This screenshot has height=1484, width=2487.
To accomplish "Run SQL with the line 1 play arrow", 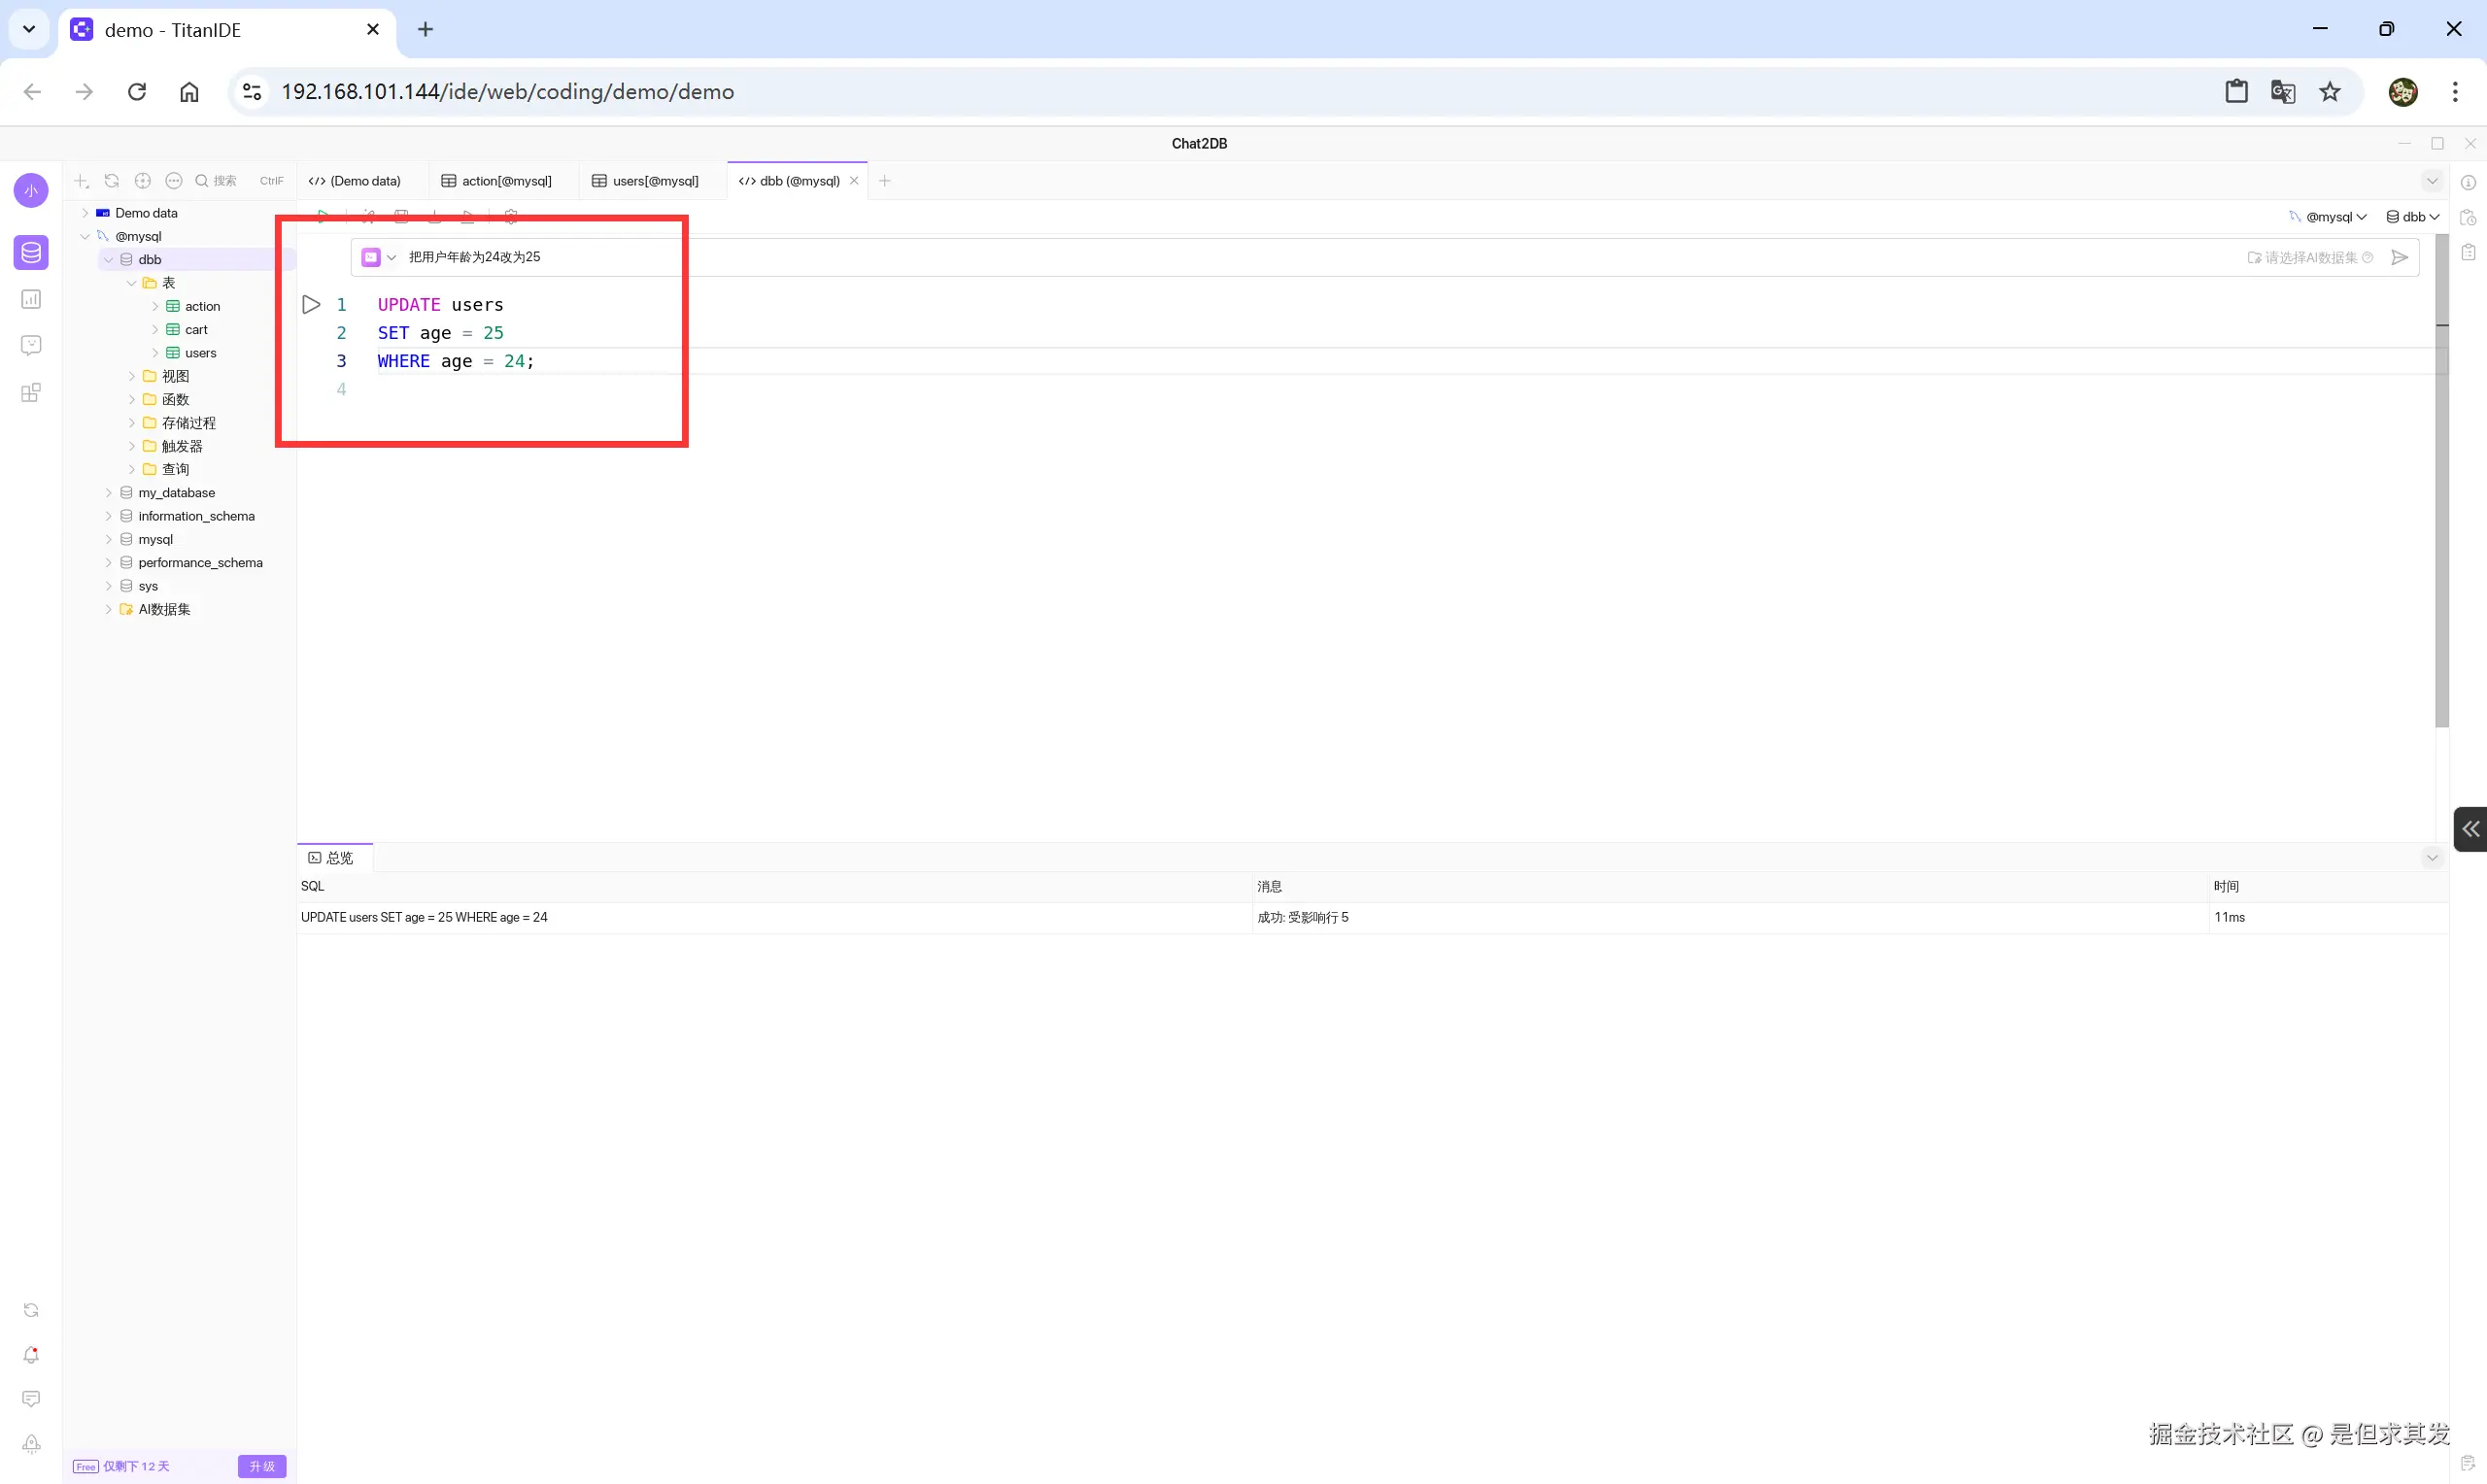I will pos(311,304).
